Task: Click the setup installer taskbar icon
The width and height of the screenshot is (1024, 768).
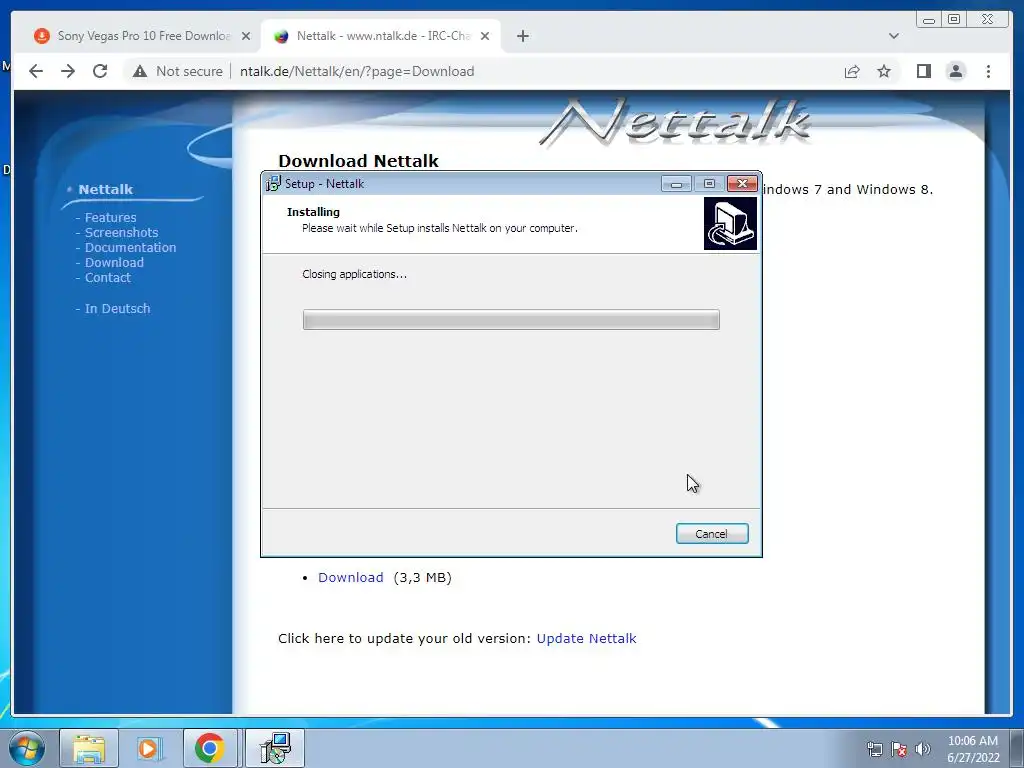Action: tap(275, 748)
